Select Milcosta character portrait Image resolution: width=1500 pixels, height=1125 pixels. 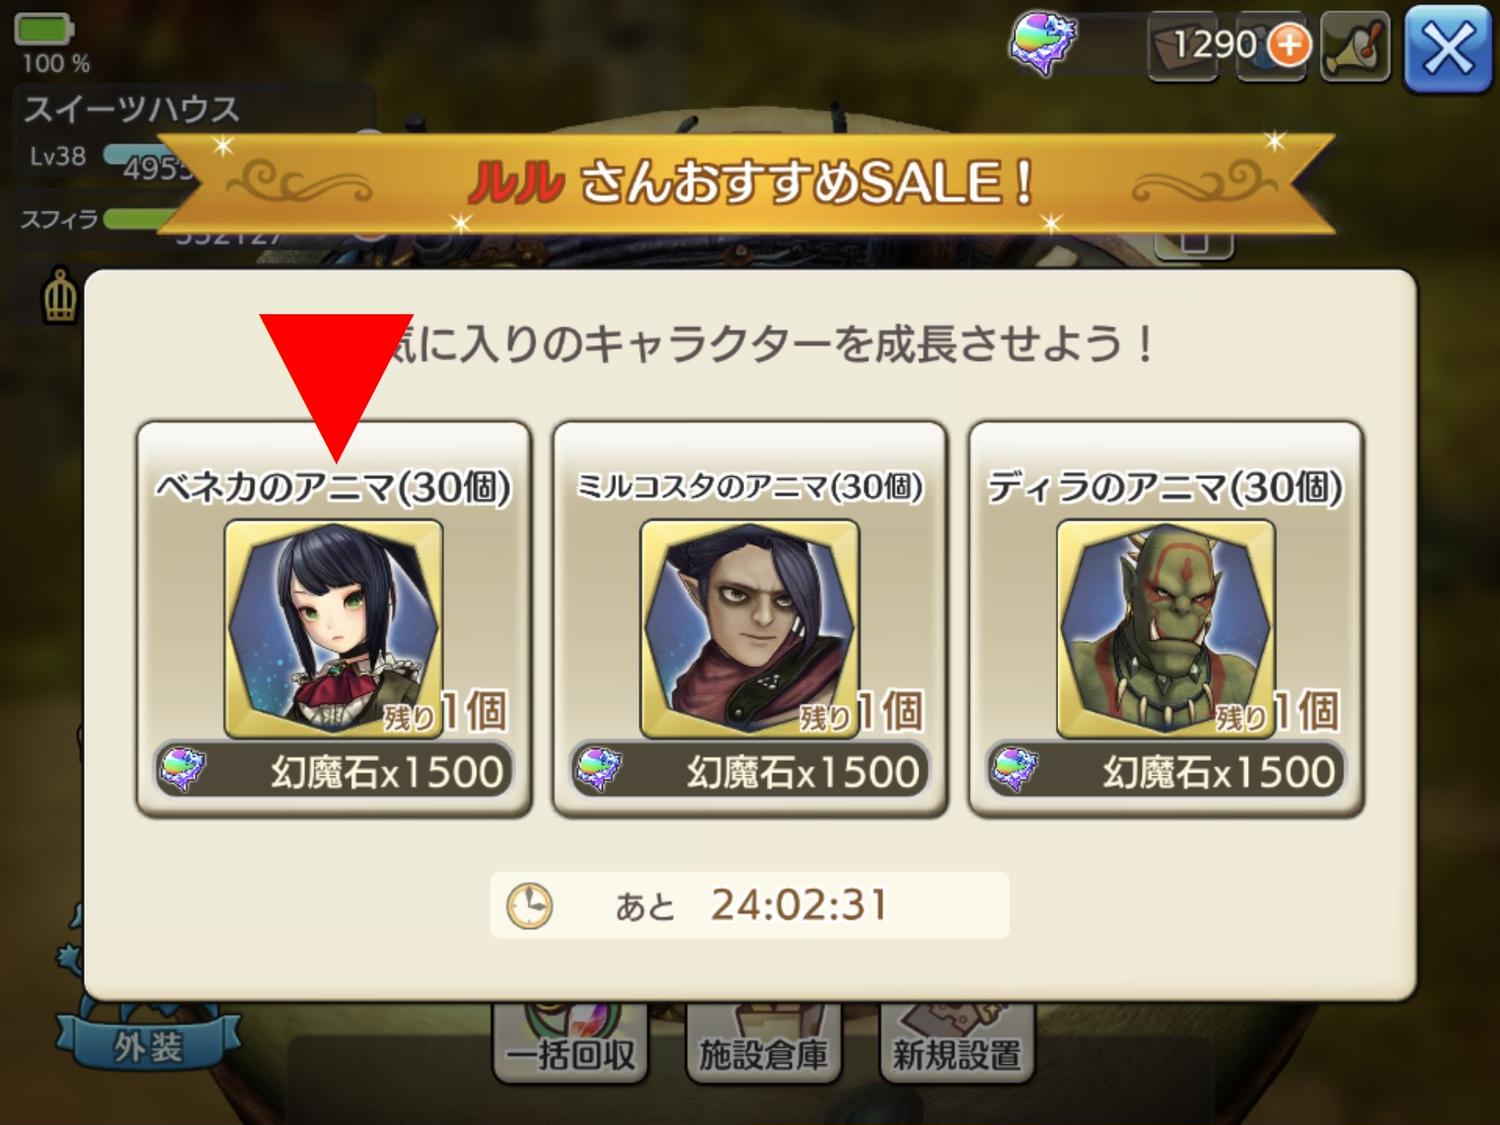pos(749,628)
